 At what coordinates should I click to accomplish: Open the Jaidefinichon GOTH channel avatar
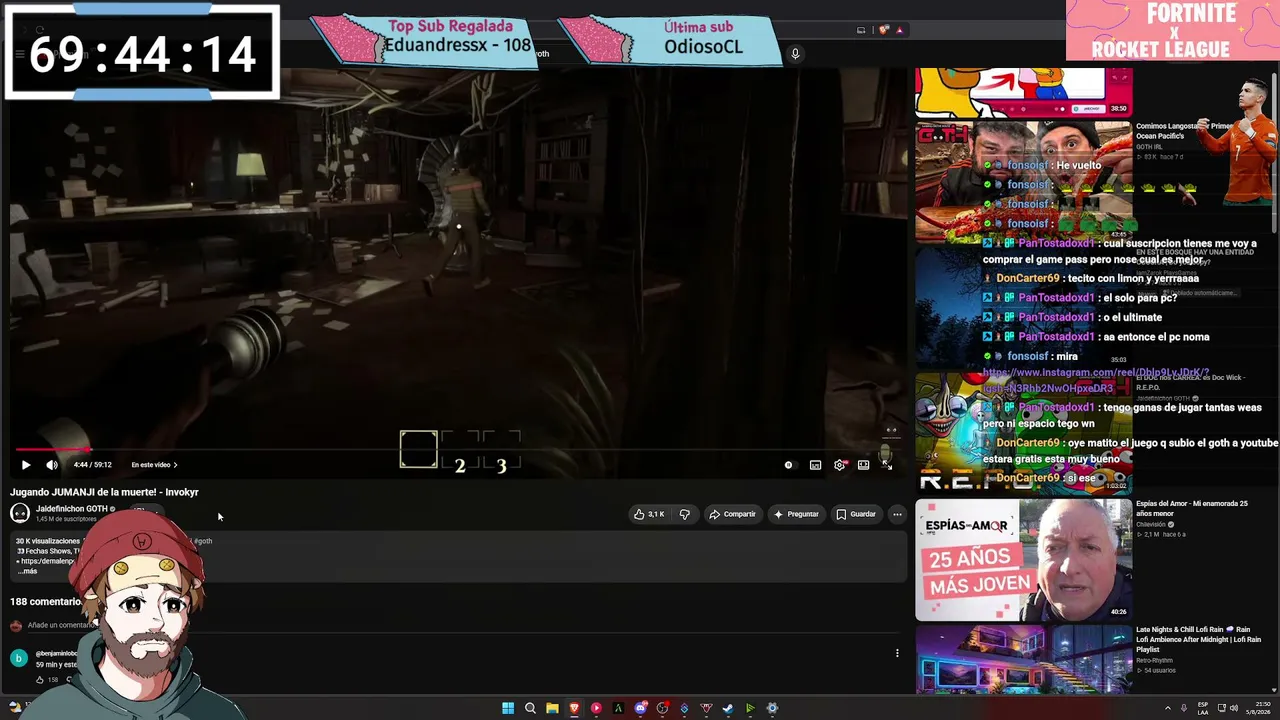[20, 513]
